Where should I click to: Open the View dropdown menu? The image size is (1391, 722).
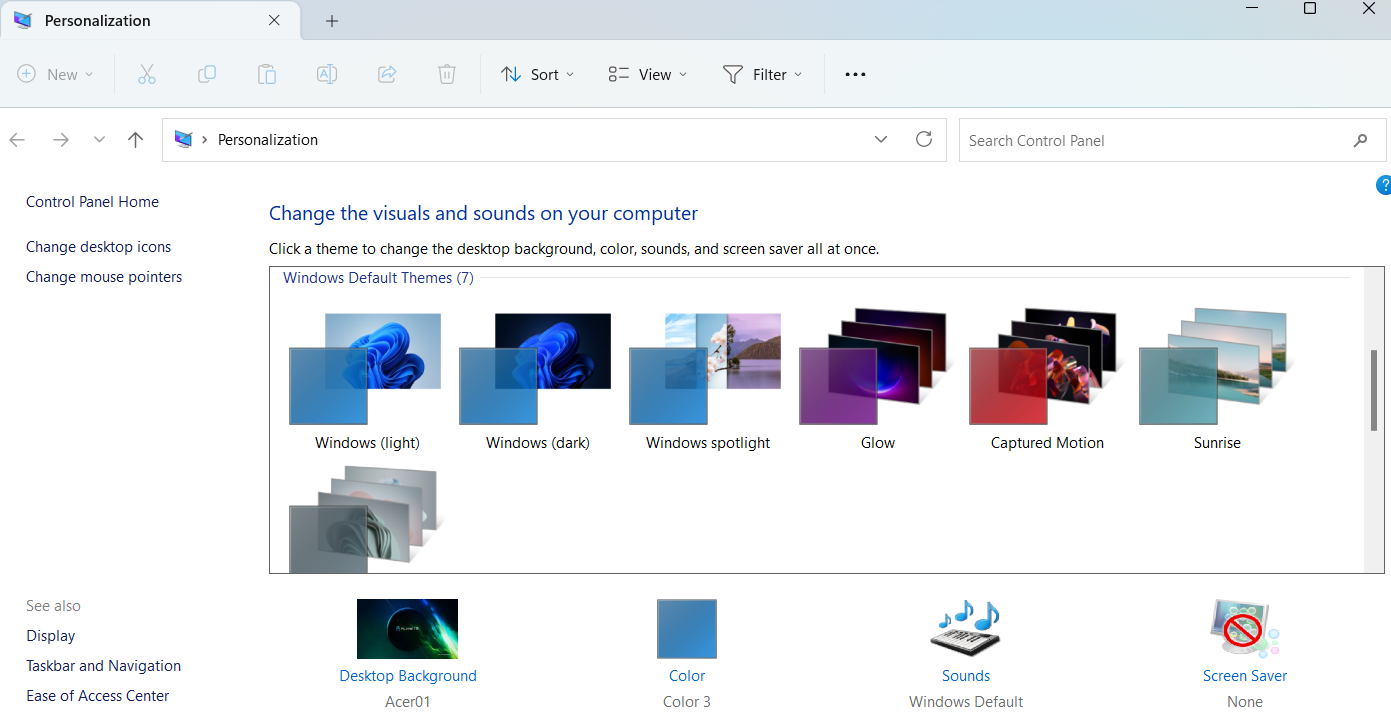[648, 74]
